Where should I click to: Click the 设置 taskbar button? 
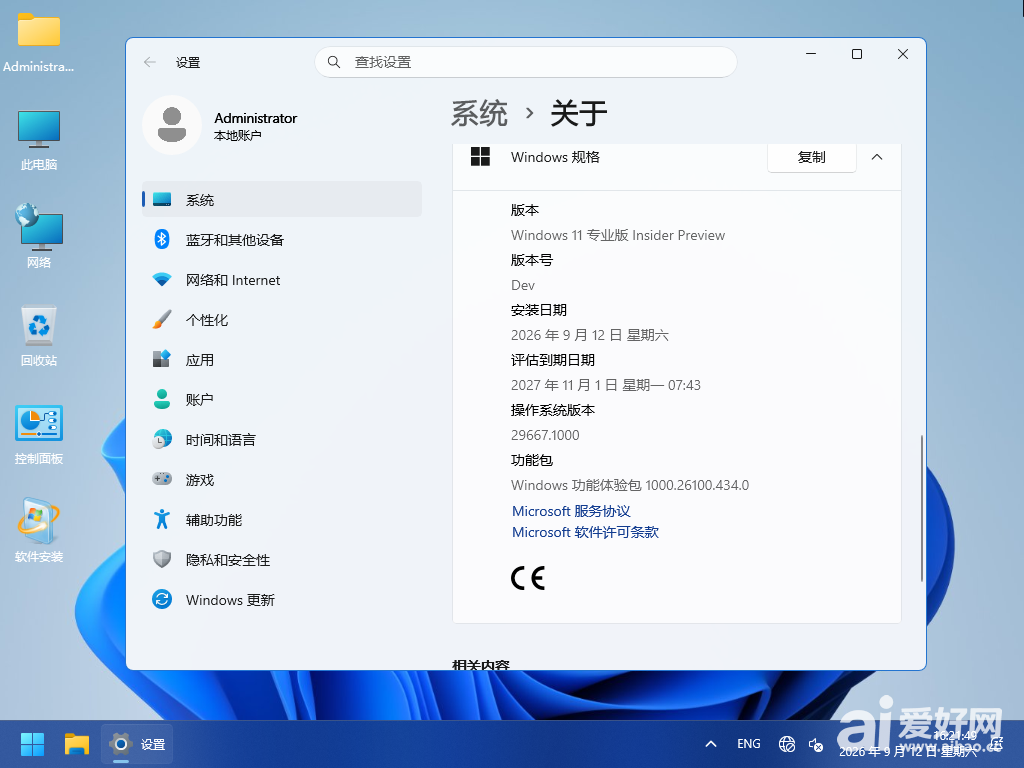point(137,744)
